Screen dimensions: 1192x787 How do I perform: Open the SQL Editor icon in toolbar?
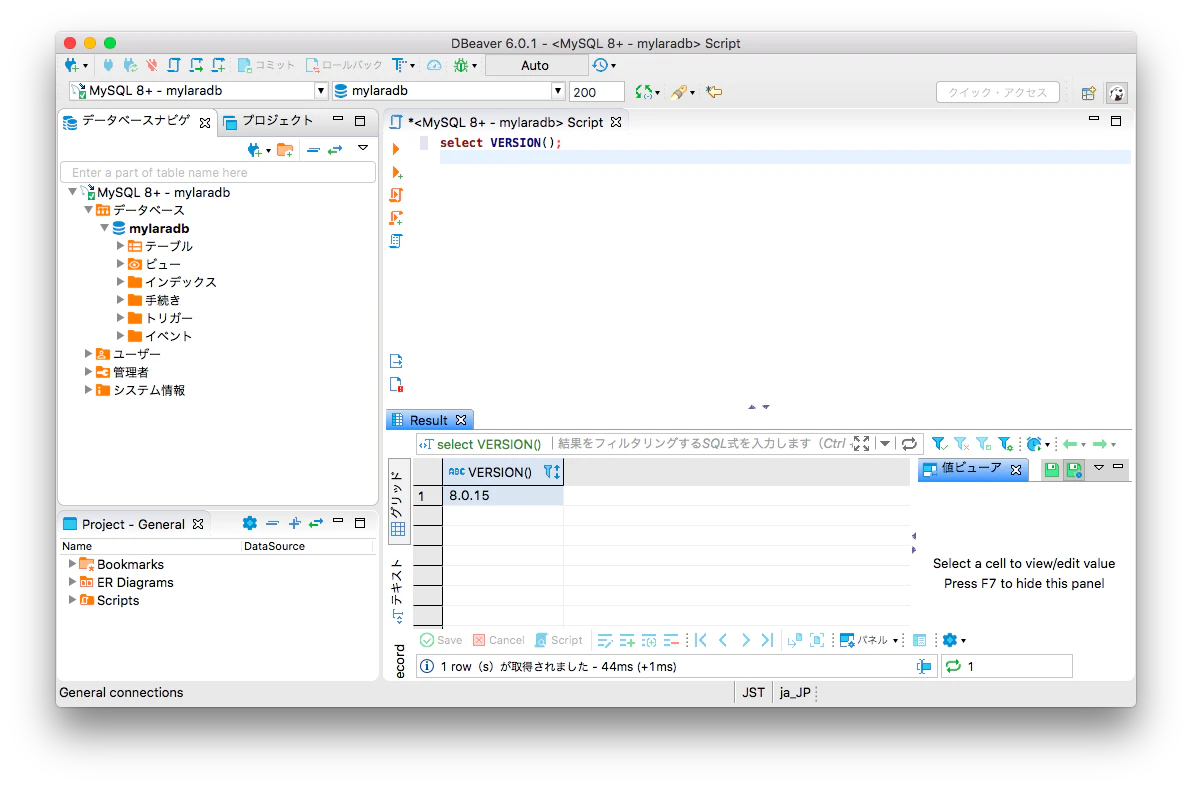click(x=174, y=65)
